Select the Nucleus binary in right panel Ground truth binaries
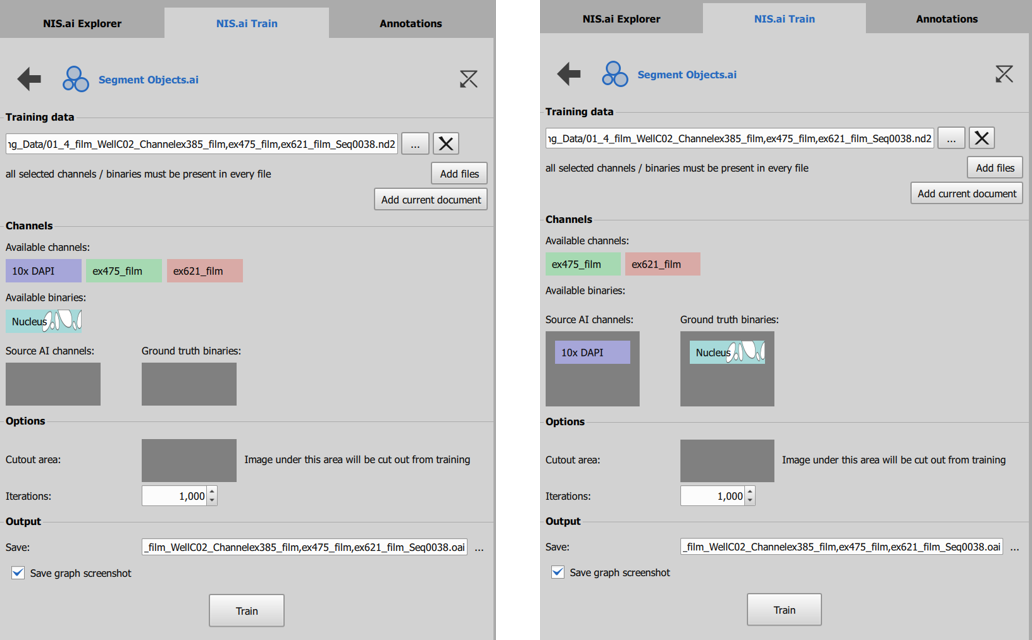1032x640 pixels. (x=726, y=352)
